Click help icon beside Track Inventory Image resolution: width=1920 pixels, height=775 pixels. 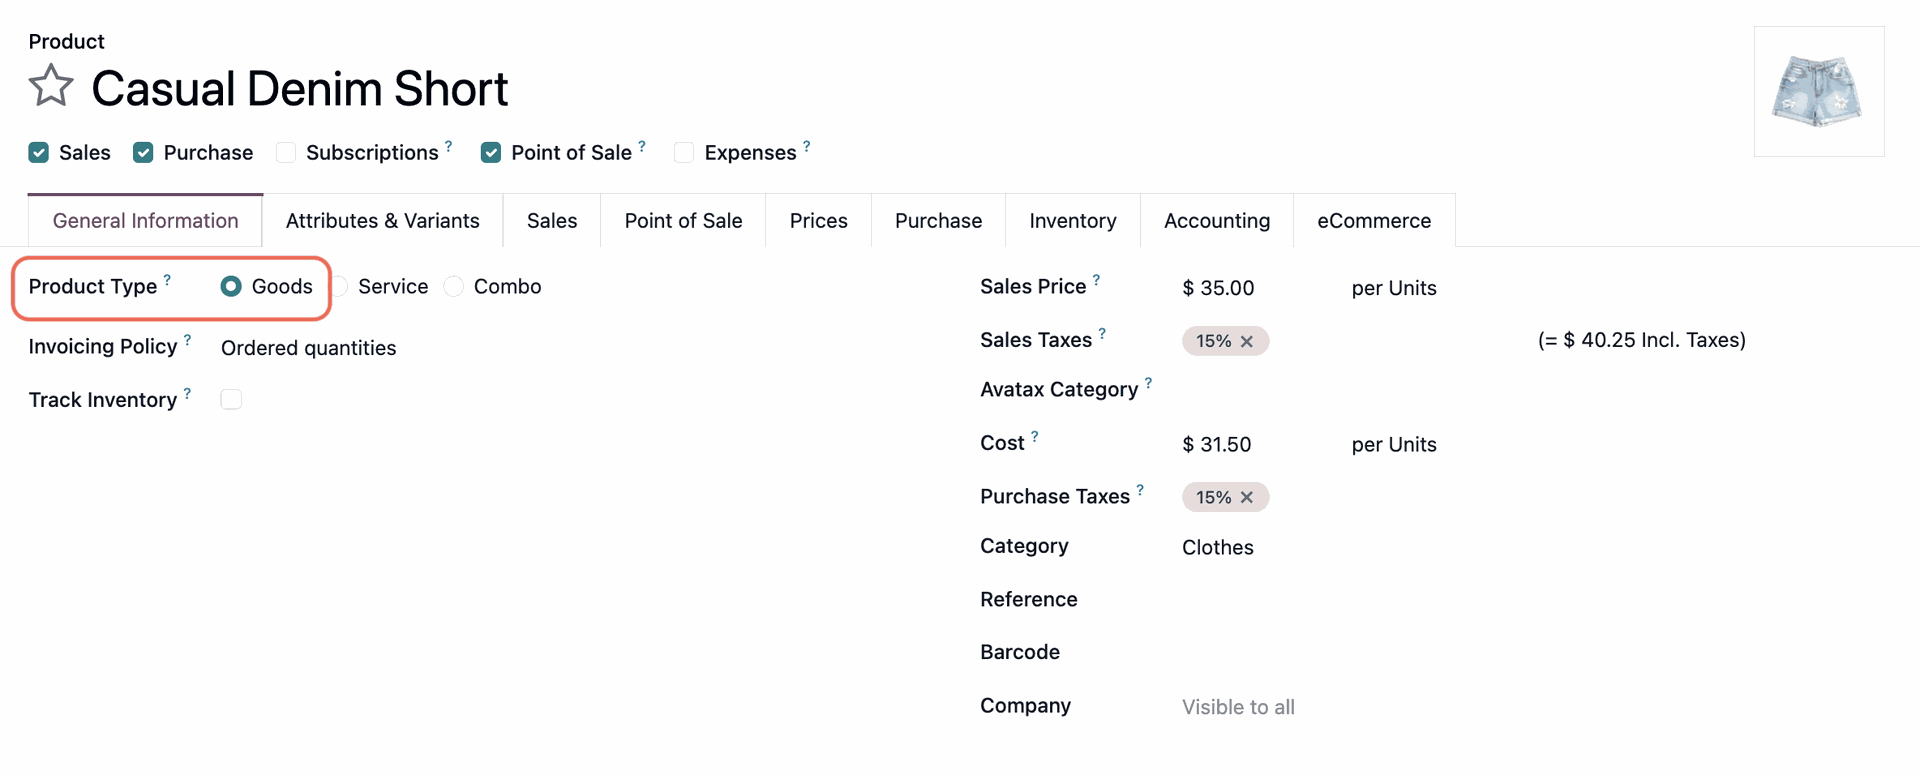point(187,394)
